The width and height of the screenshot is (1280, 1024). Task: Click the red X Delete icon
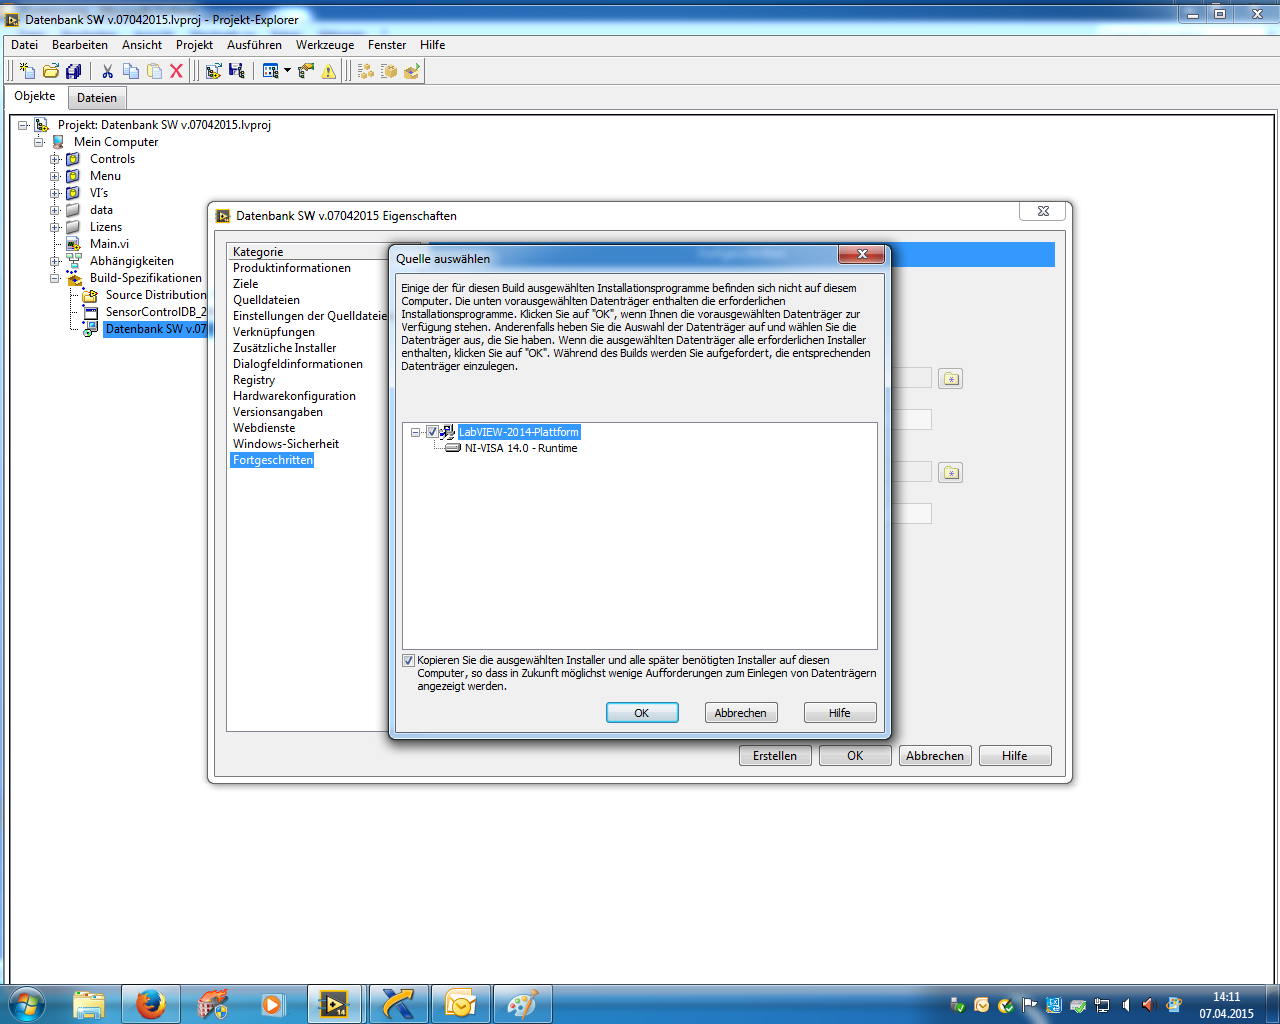click(x=176, y=71)
